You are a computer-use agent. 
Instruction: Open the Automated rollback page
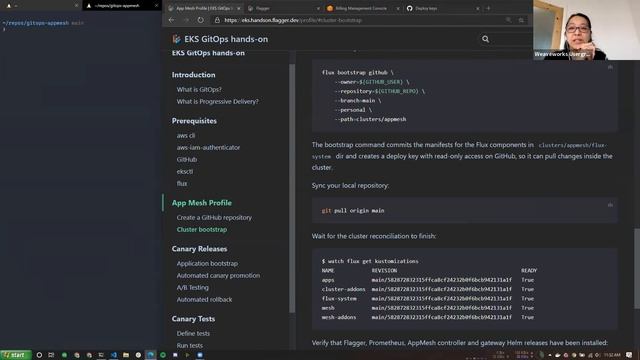204,299
